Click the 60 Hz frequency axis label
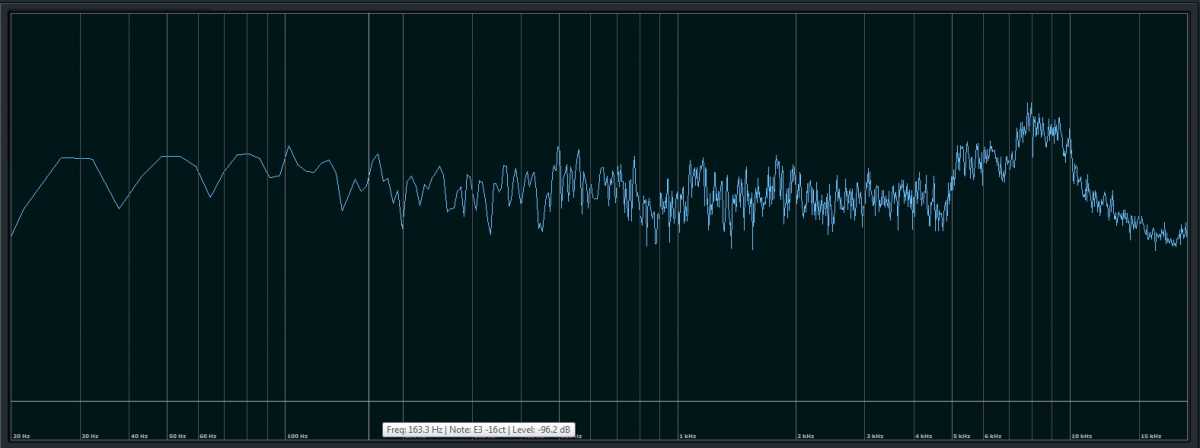This screenshot has height=448, width=1200. 208,436
